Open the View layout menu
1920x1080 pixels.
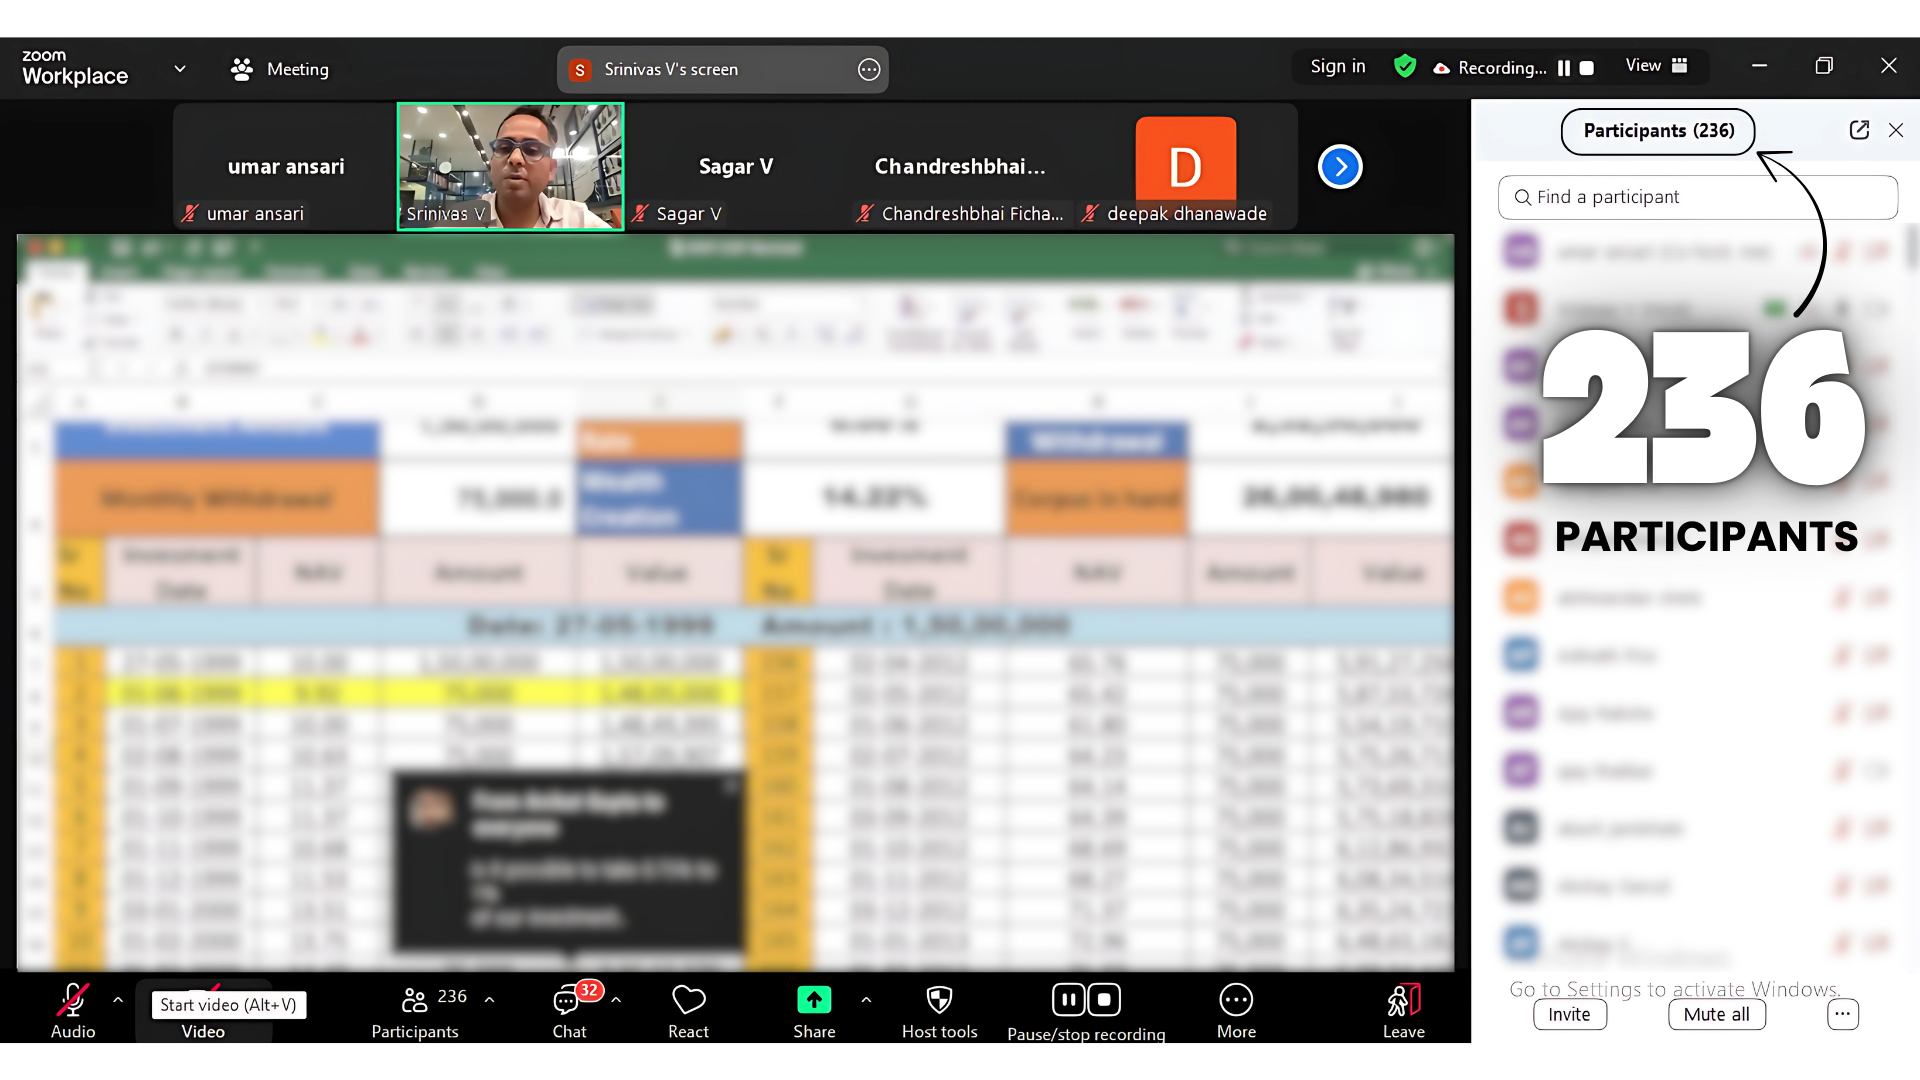1656,66
